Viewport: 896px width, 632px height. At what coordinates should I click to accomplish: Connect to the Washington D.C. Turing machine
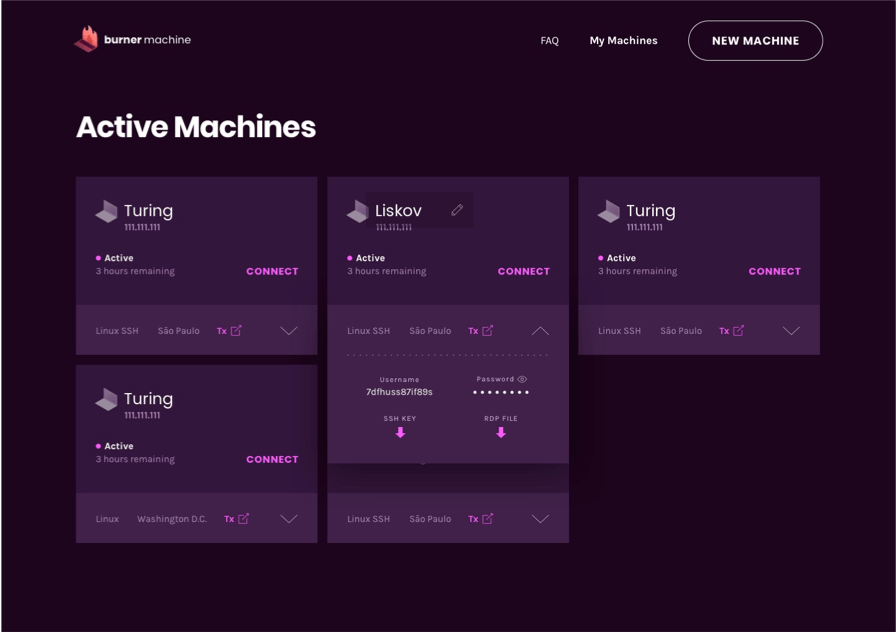pos(272,460)
